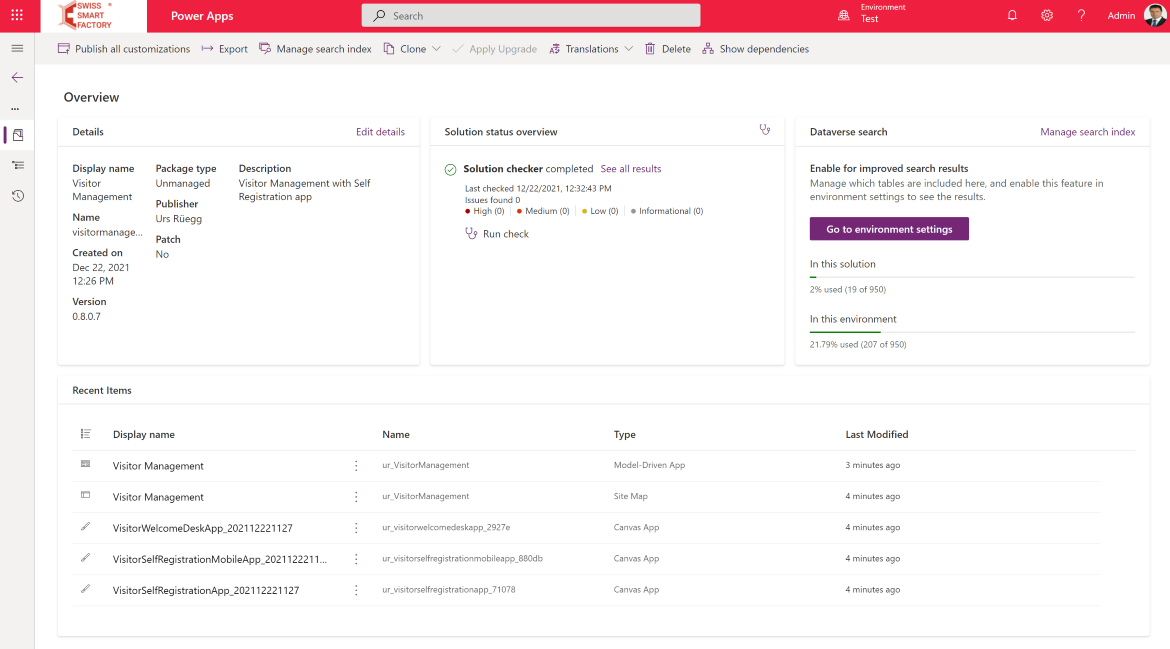Go back with the left arrow icon
This screenshot has height=649, width=1170.
click(17, 78)
